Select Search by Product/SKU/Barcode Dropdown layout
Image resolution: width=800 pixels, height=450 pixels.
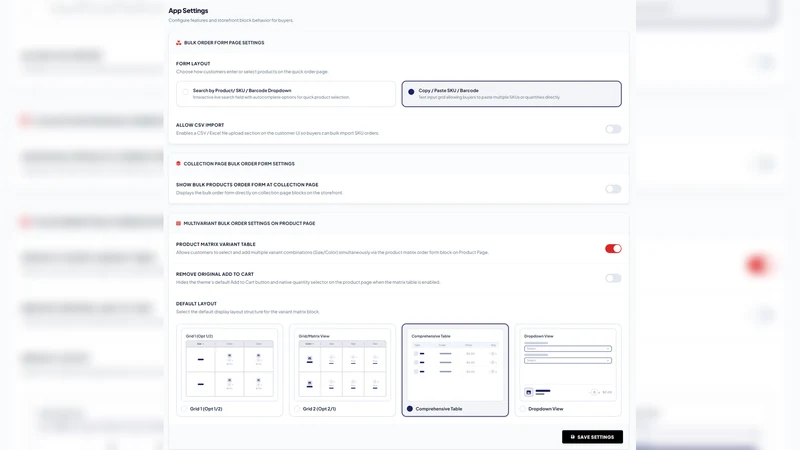coord(286,94)
